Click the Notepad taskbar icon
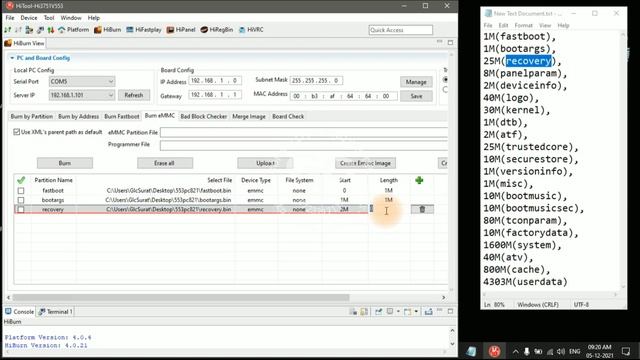This screenshot has width=640, height=360. tap(471, 351)
